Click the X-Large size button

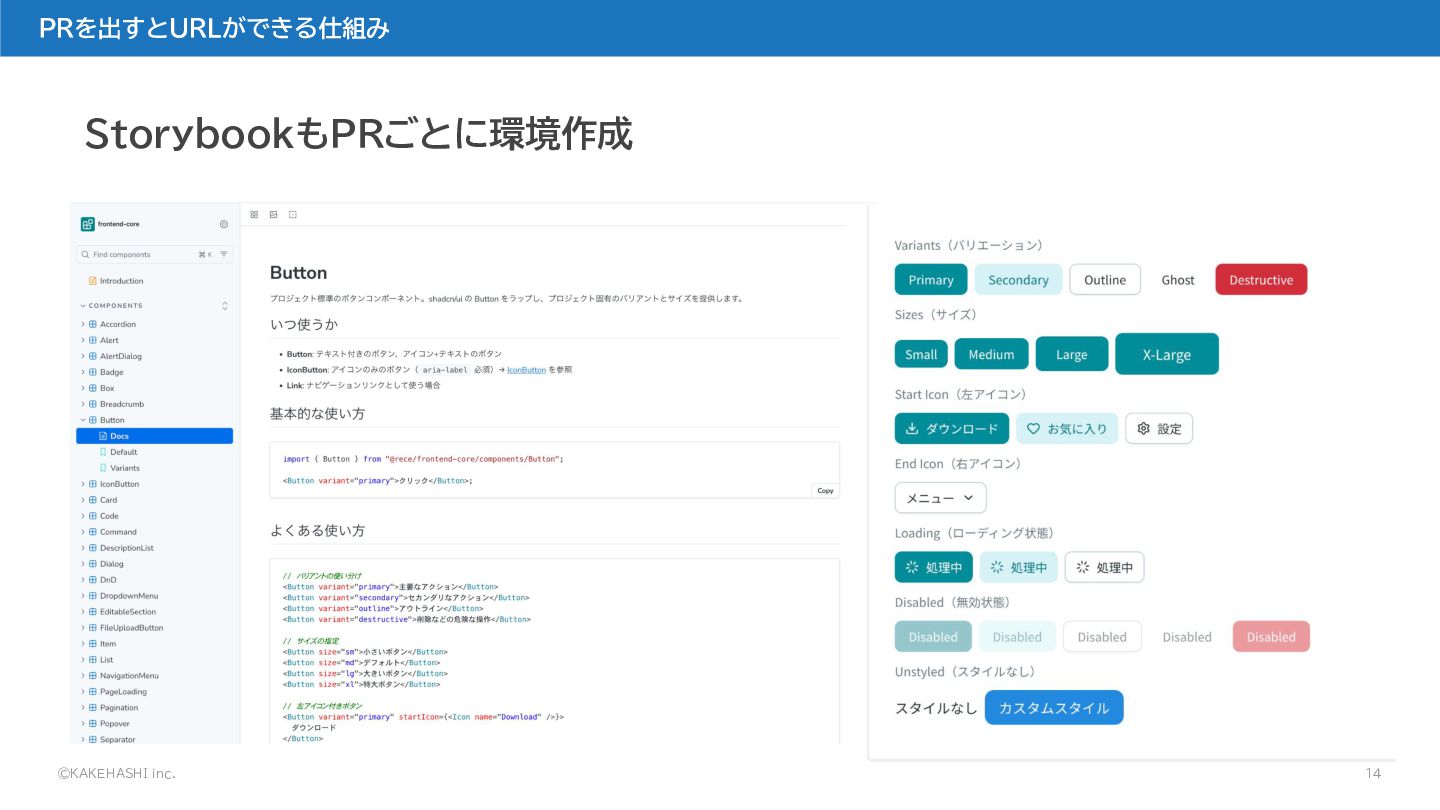pos(1167,354)
